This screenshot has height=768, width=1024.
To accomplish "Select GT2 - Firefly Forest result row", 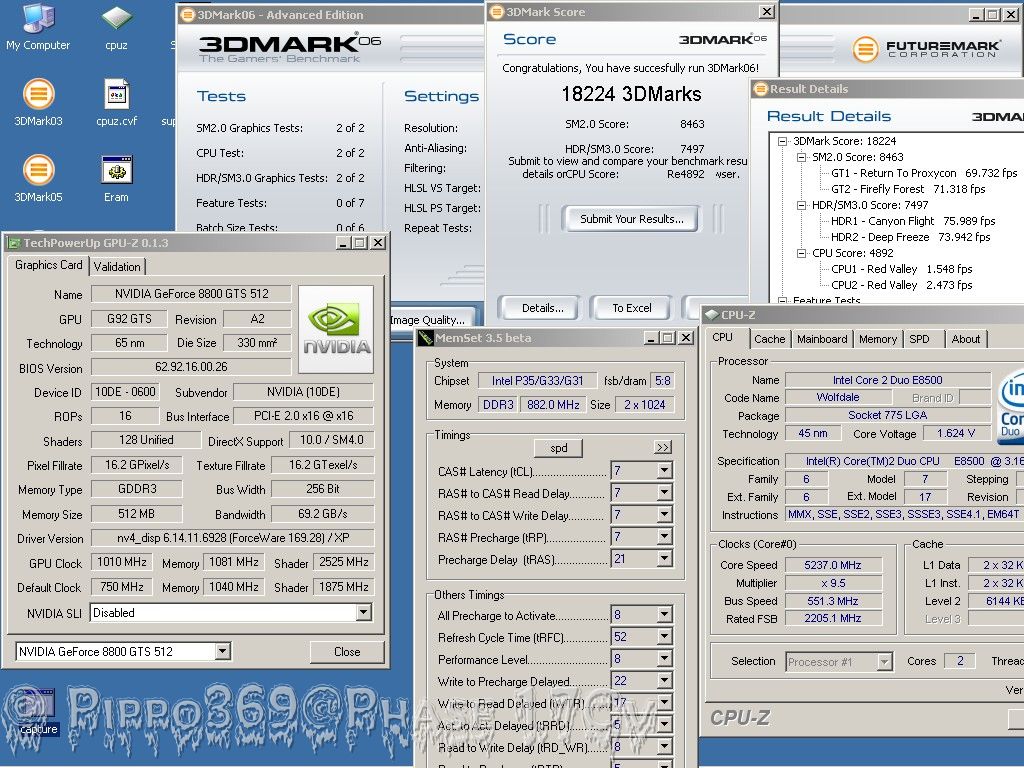I will point(908,189).
